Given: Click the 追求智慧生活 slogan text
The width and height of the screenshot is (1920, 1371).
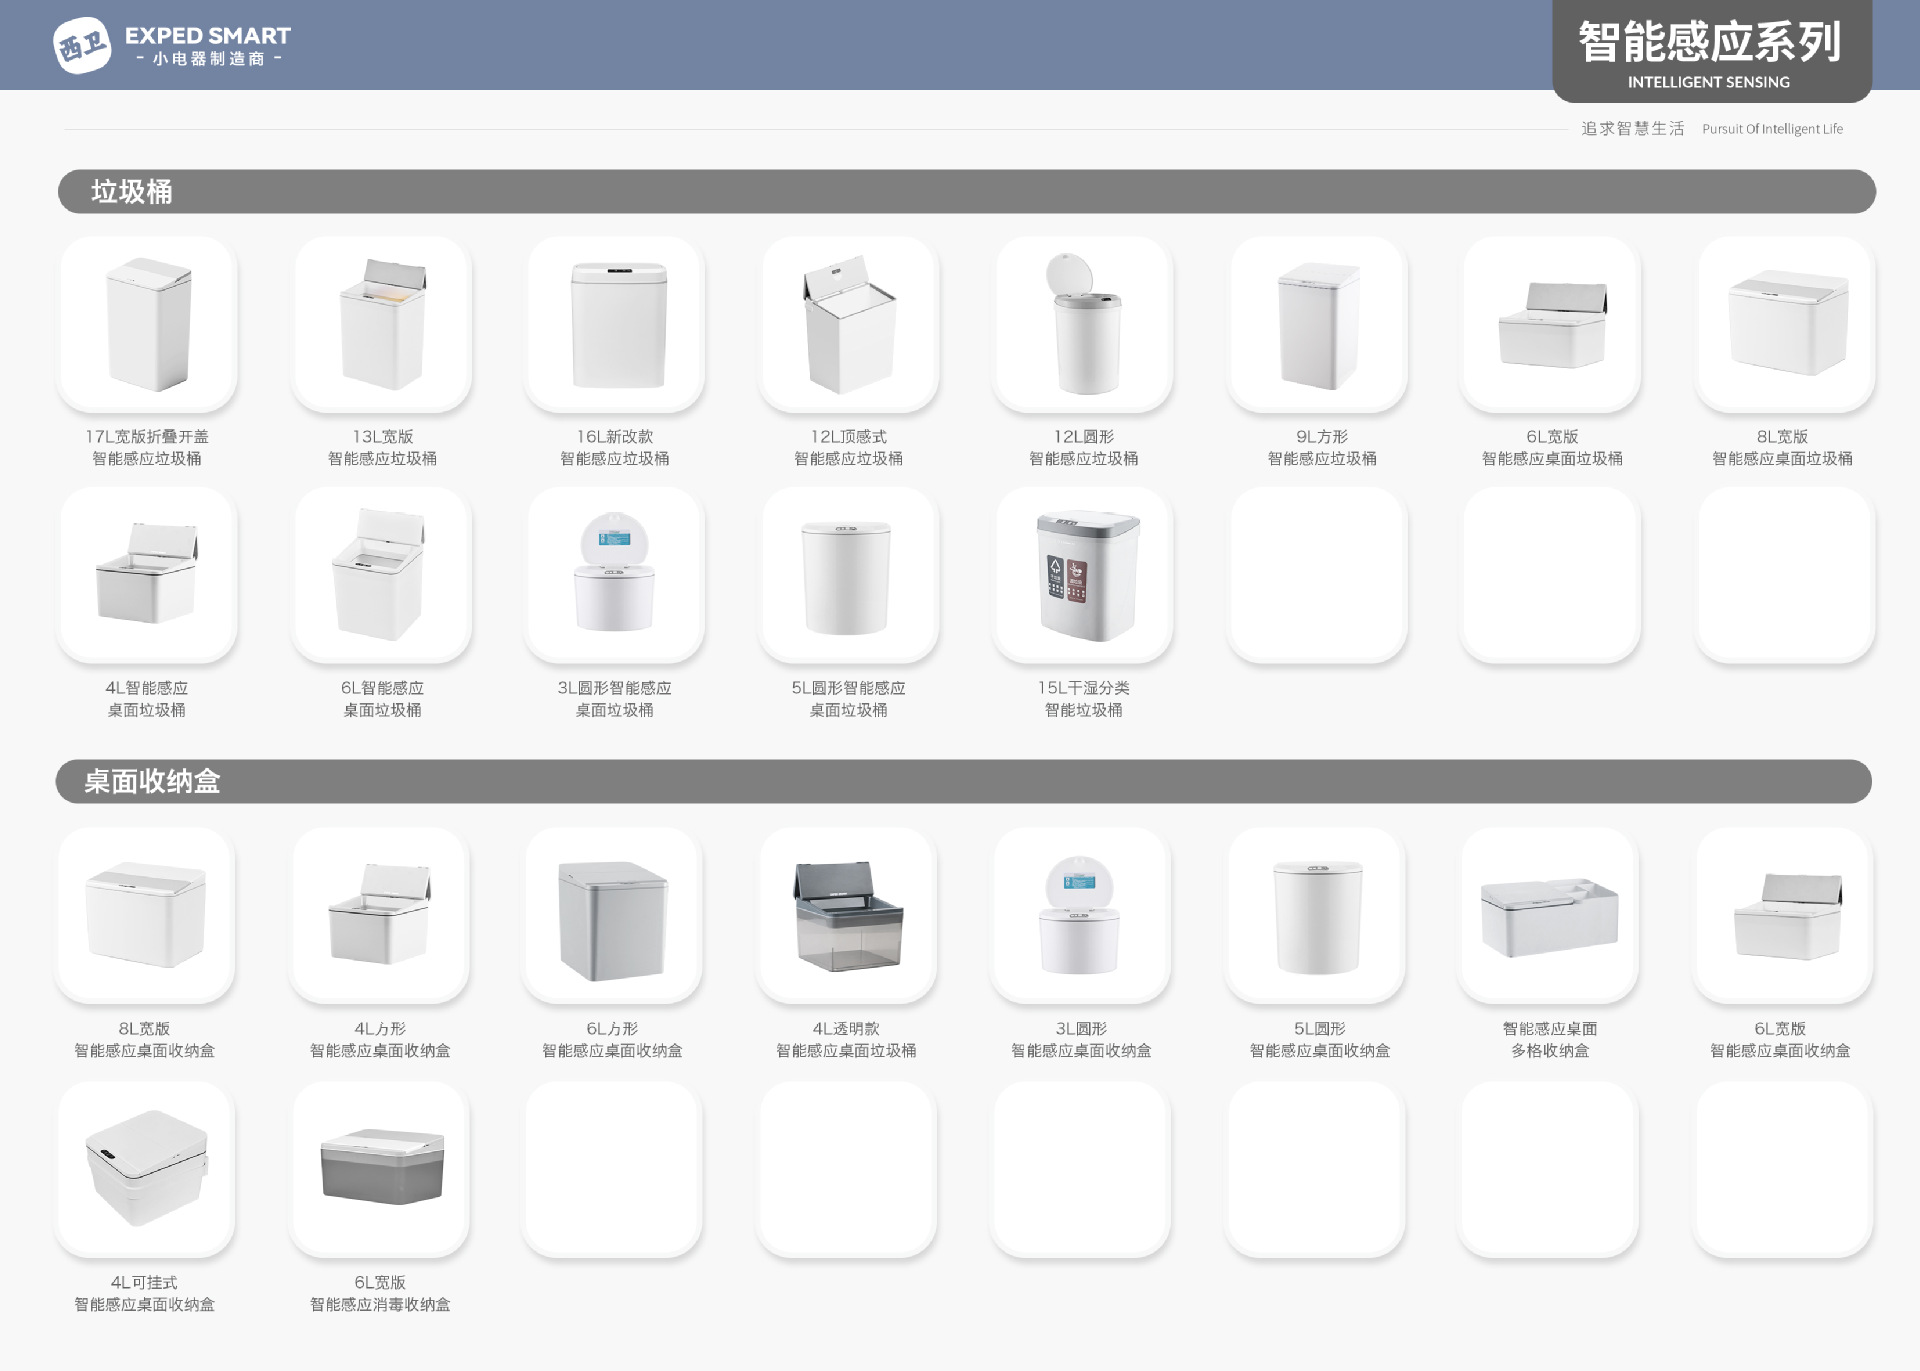Looking at the screenshot, I should click(1632, 129).
